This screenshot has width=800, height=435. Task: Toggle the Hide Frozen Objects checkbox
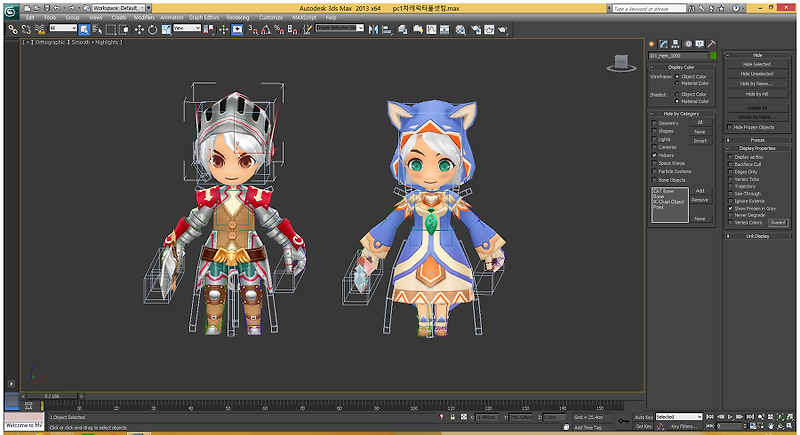coord(730,127)
